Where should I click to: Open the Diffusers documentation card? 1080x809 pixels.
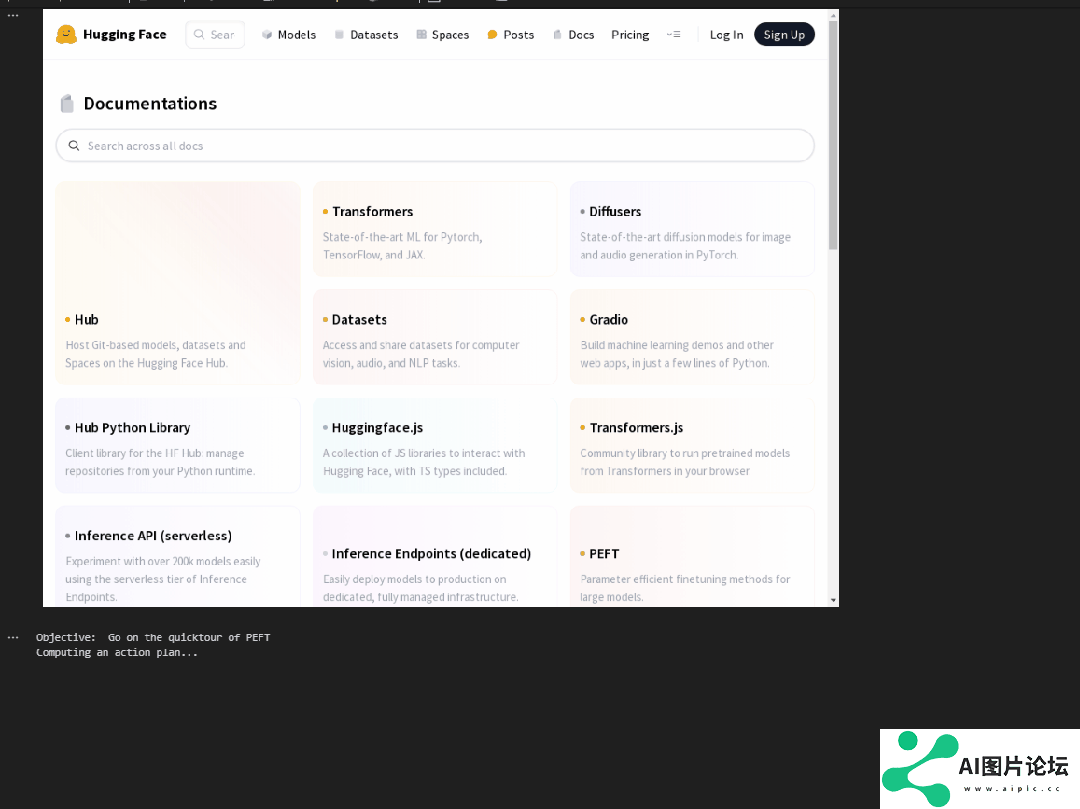pyautogui.click(x=692, y=229)
